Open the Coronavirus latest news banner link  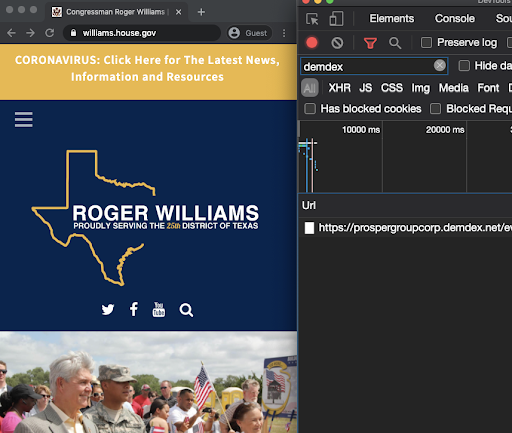coord(147,68)
